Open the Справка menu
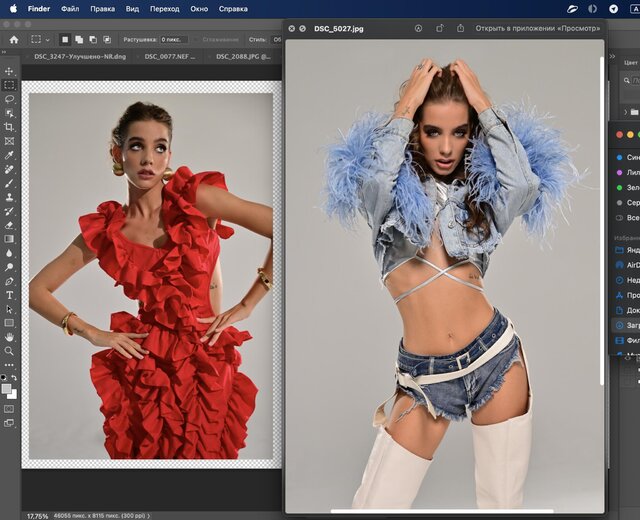The height and width of the screenshot is (520, 640). (233, 9)
